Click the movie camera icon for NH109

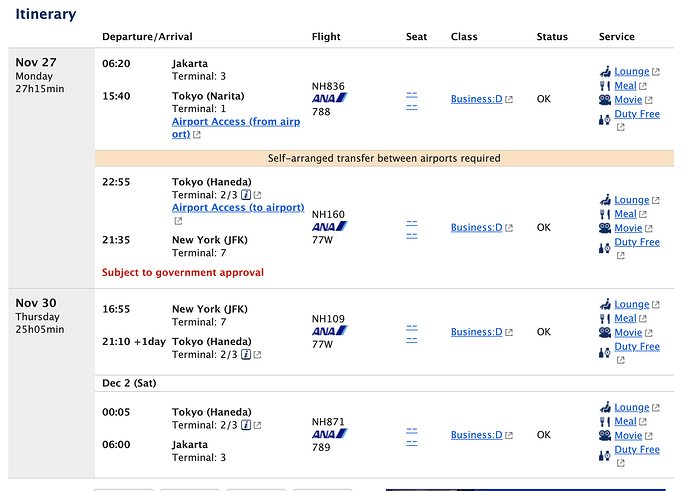(x=605, y=333)
